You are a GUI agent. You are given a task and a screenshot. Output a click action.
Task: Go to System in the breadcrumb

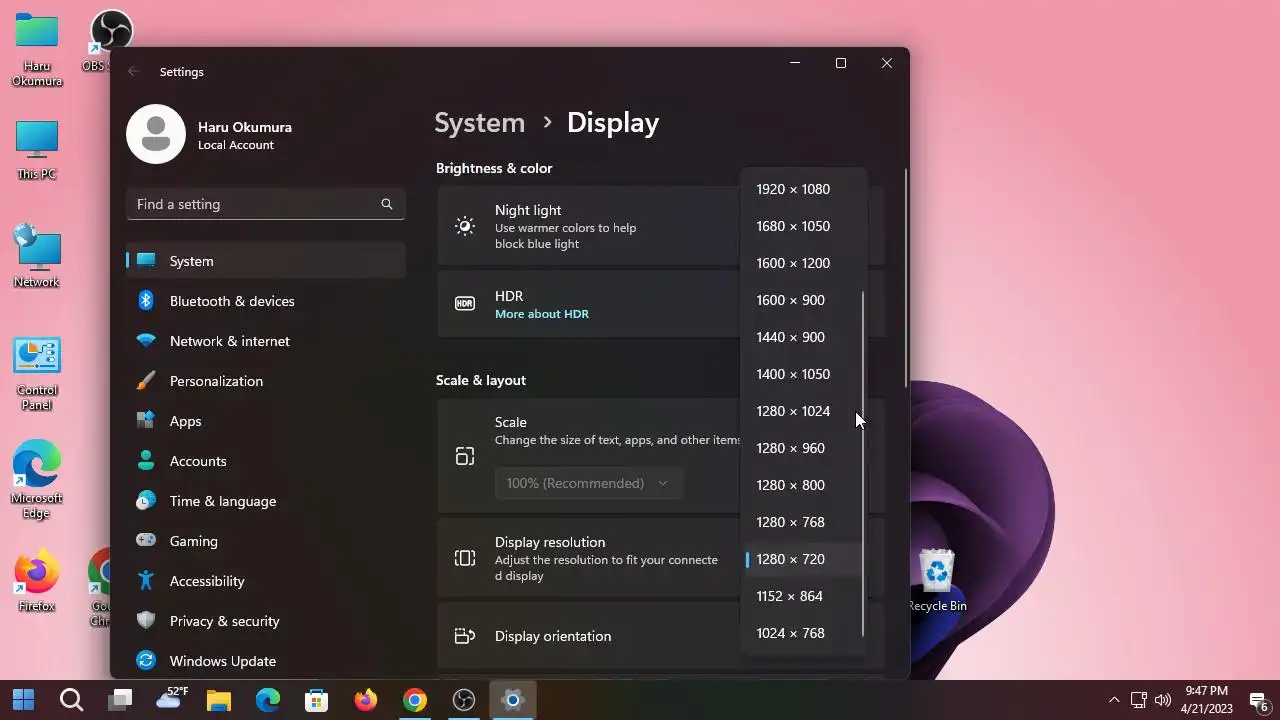tap(480, 123)
